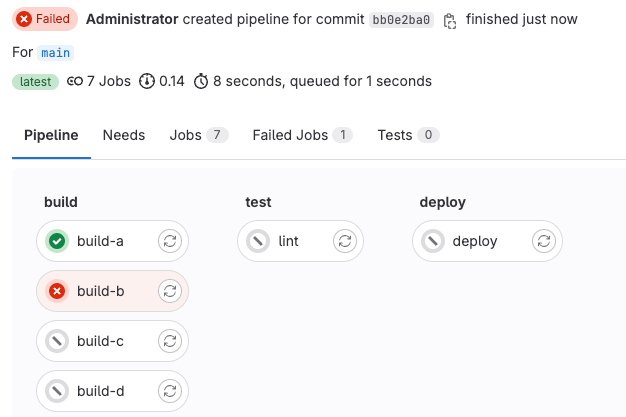The width and height of the screenshot is (626, 417).
Task: Retry the failed build-b job
Action: coord(170,291)
